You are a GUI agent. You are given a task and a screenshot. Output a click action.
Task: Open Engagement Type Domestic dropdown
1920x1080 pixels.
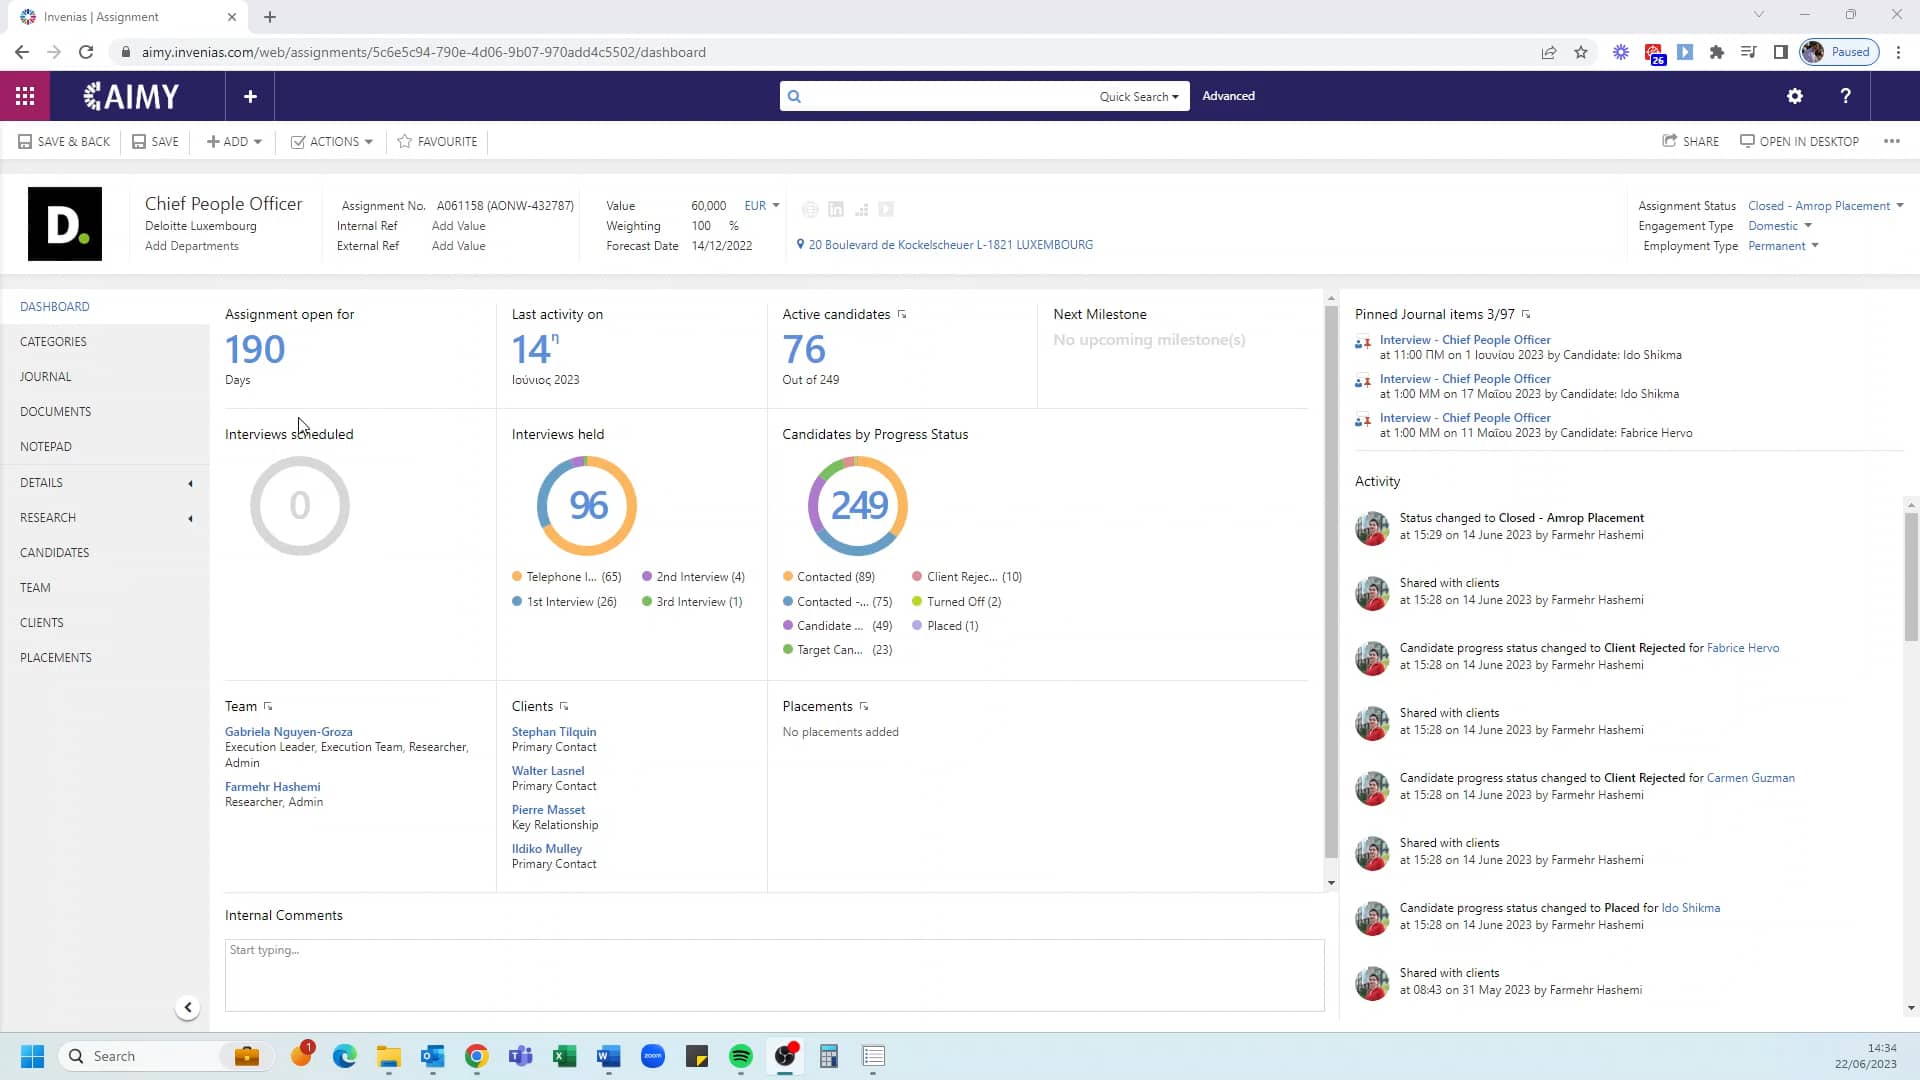(1779, 226)
